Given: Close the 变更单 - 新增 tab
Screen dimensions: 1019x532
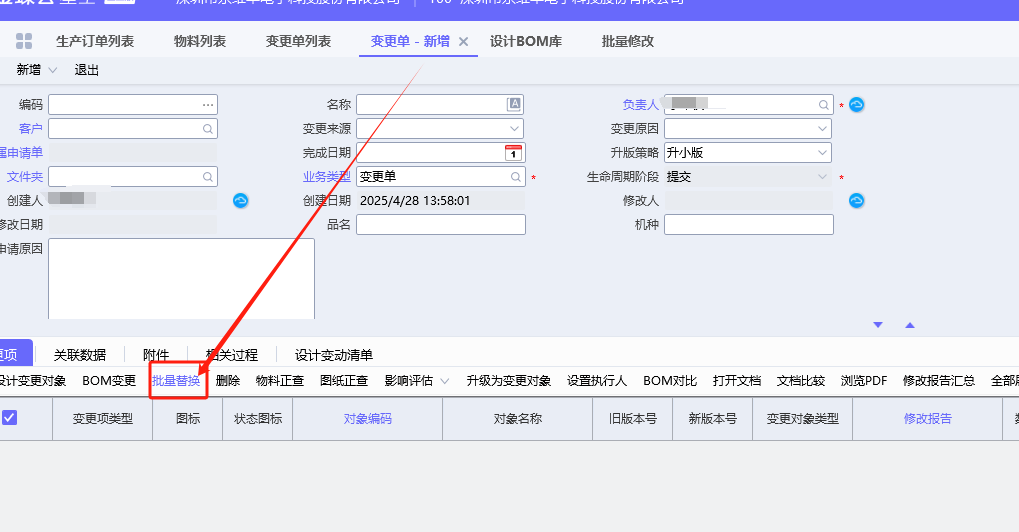Looking at the screenshot, I should (463, 42).
